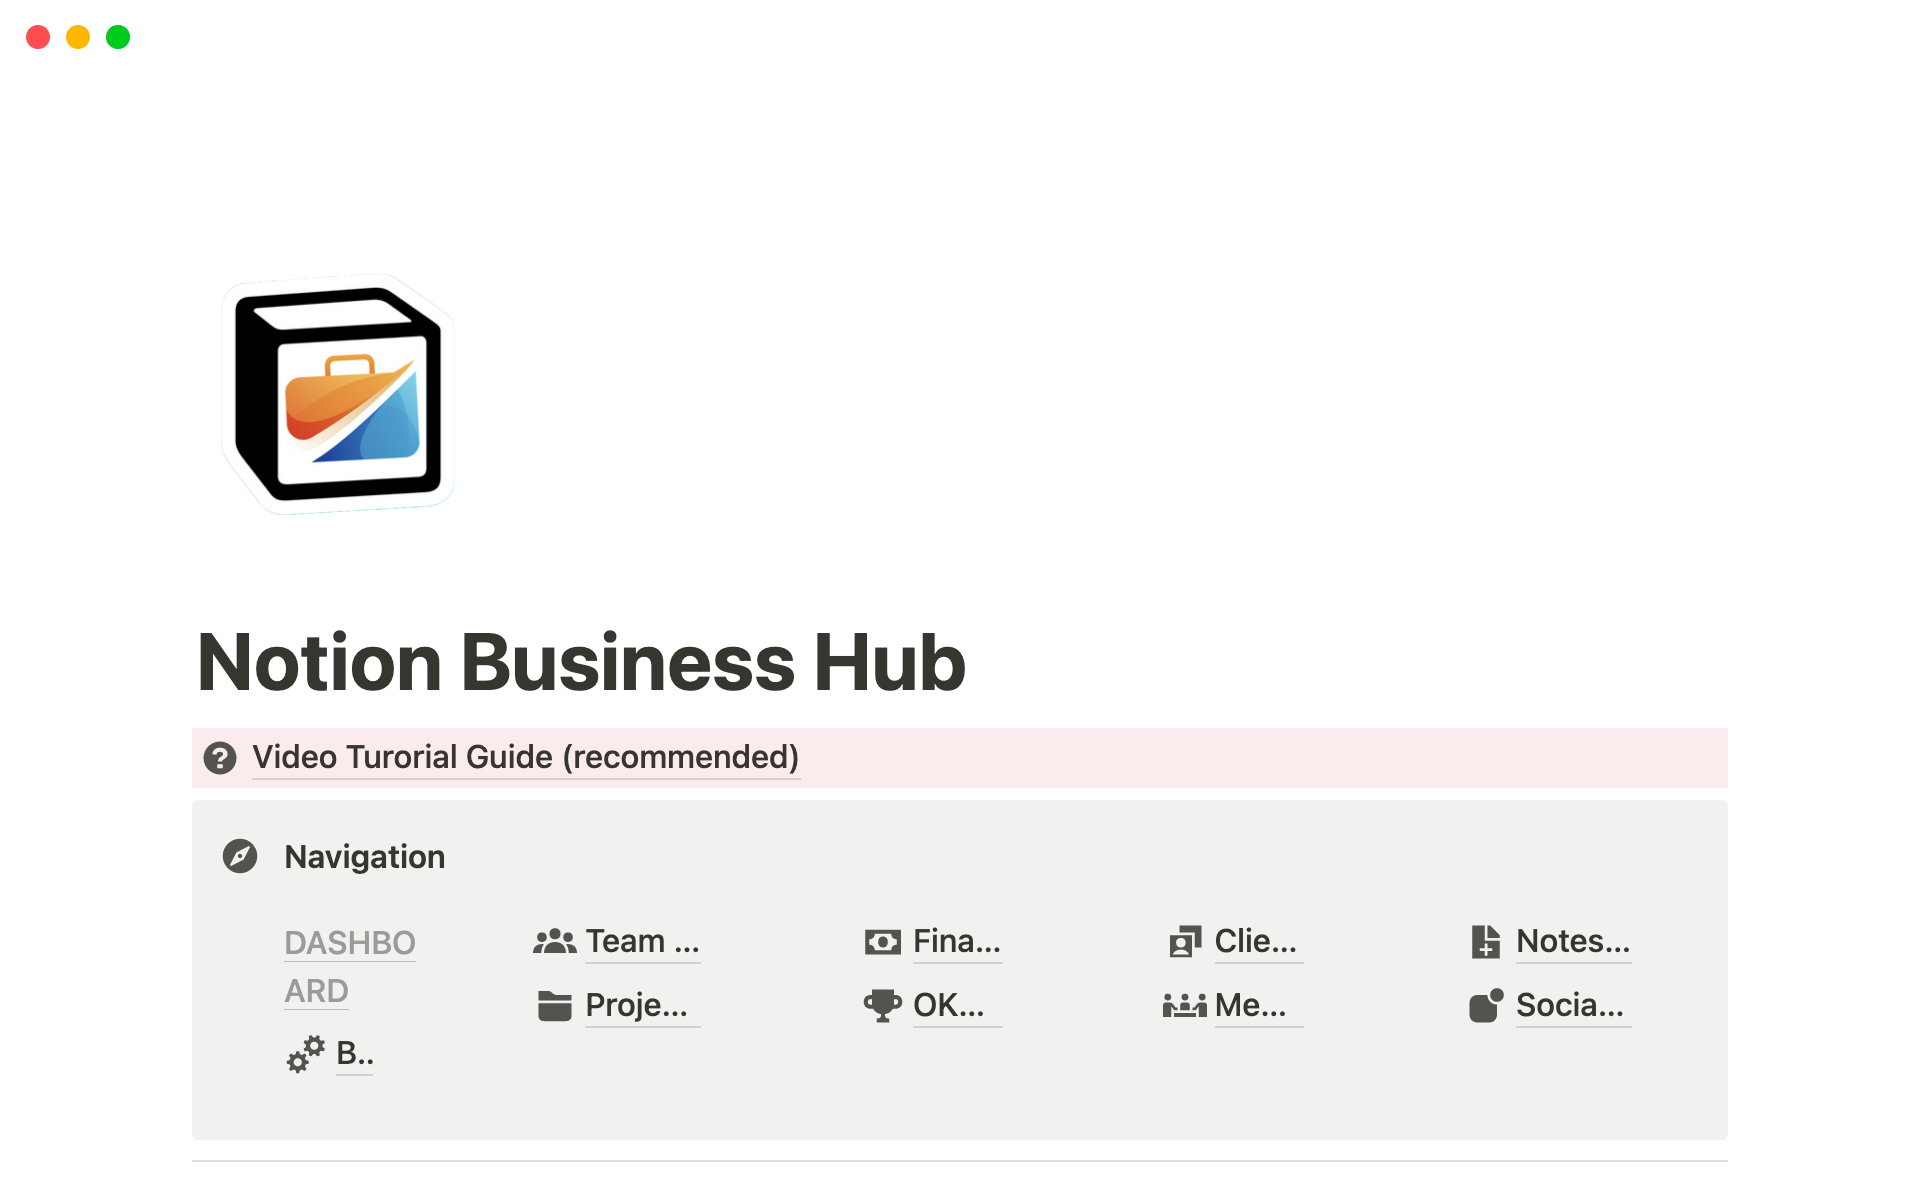
Task: Open Video Tutorial Guide link
Action: click(523, 756)
